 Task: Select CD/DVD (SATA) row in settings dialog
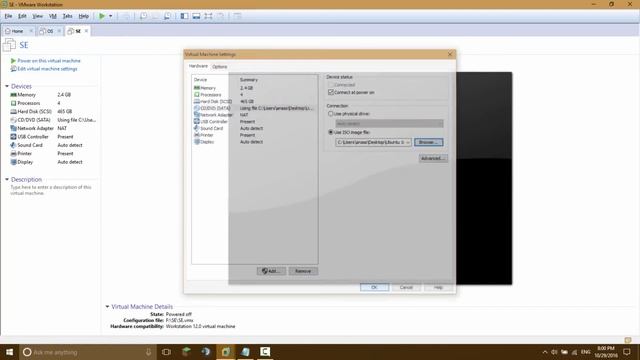point(255,108)
